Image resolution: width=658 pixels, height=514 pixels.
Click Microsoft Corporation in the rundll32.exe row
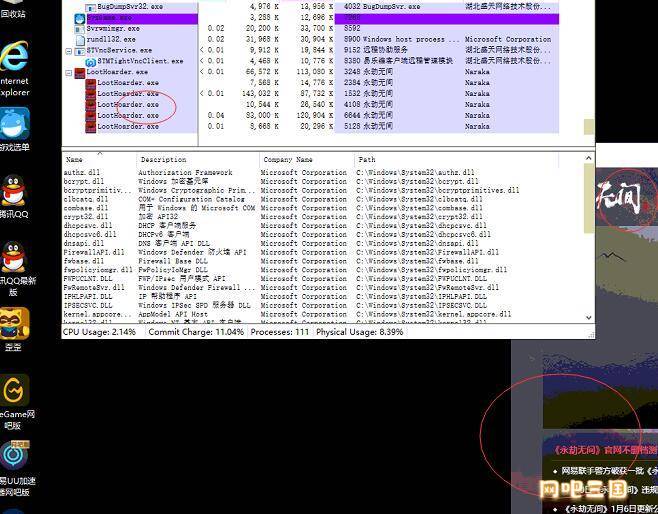coord(508,39)
